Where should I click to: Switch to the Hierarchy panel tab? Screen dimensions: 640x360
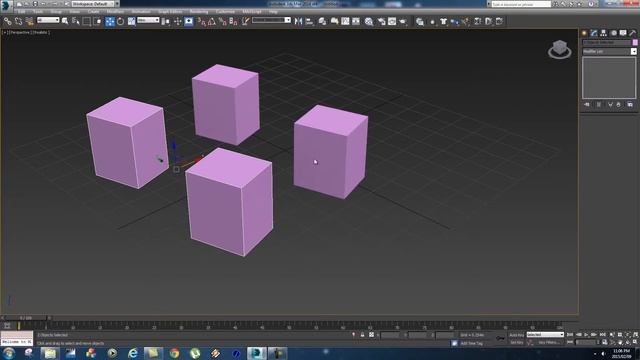tap(603, 33)
